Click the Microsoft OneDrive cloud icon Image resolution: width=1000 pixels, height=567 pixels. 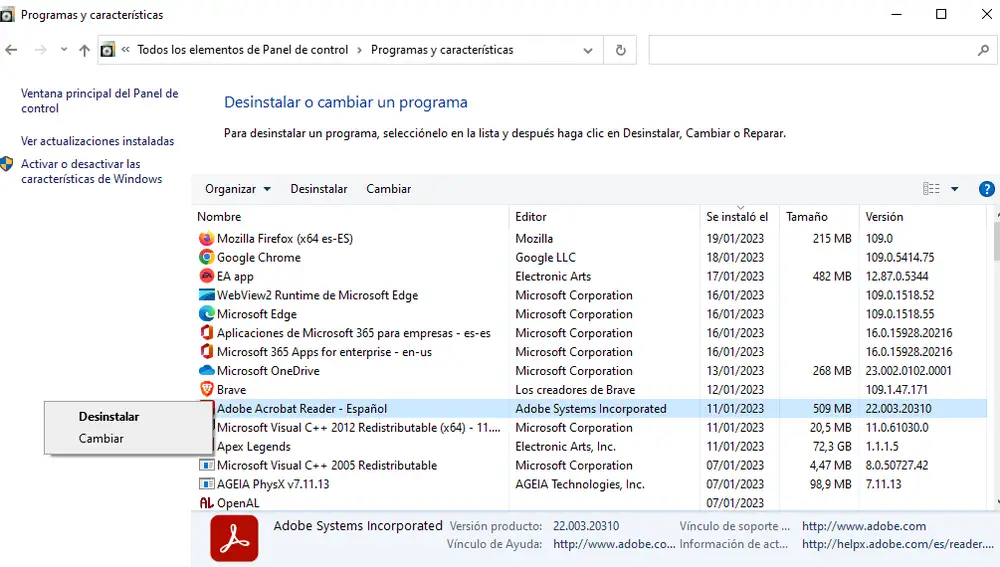206,370
